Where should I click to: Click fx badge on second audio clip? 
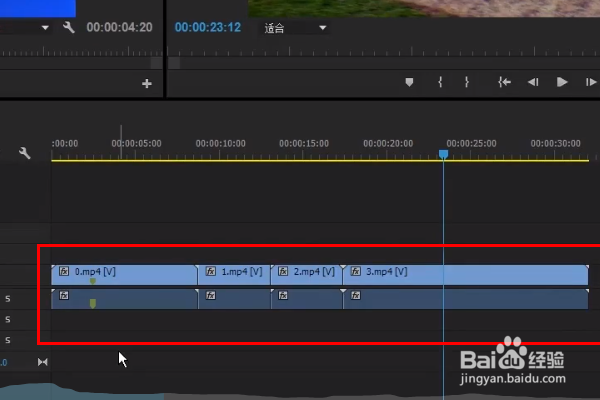point(210,295)
